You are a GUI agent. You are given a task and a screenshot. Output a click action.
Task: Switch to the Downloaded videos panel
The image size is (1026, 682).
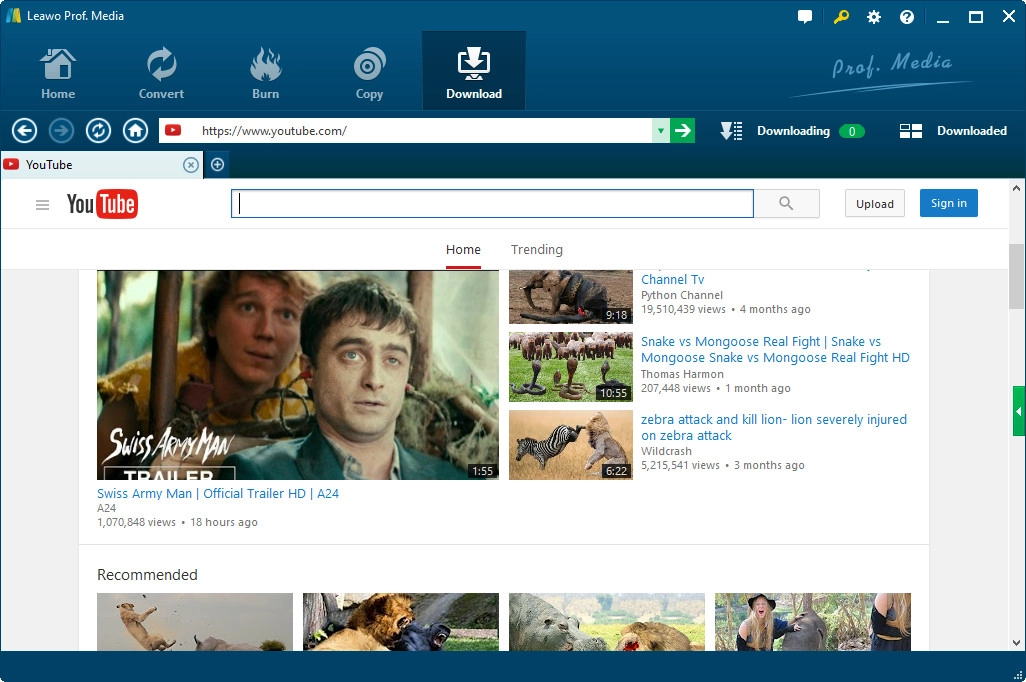pyautogui.click(x=953, y=131)
